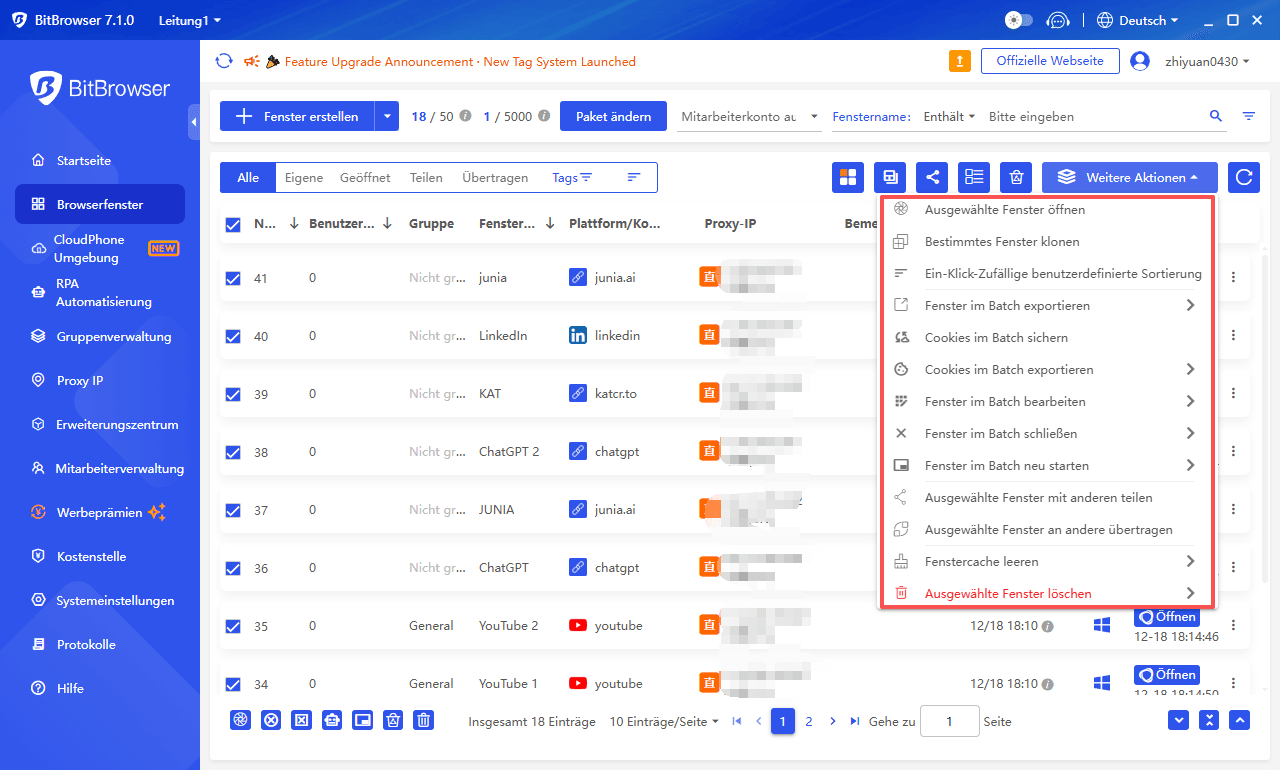
Task: Uncheck the checkbox for row 38 ChatGPT 2
Action: pos(233,452)
